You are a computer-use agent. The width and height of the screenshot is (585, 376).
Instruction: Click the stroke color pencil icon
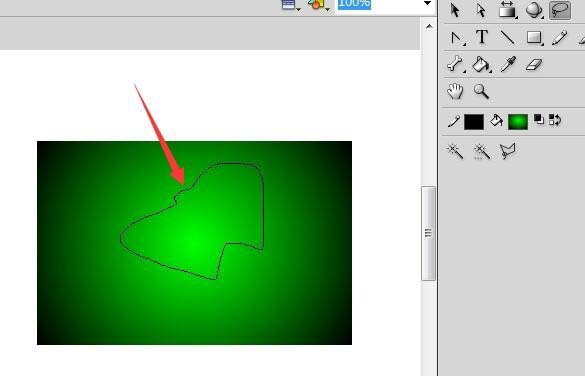454,121
